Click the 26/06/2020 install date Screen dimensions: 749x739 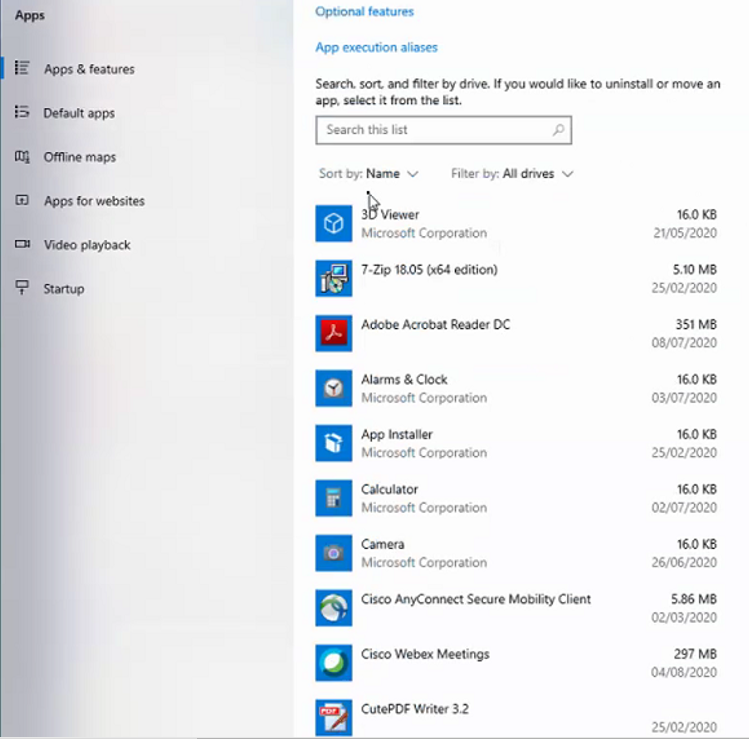click(x=684, y=563)
